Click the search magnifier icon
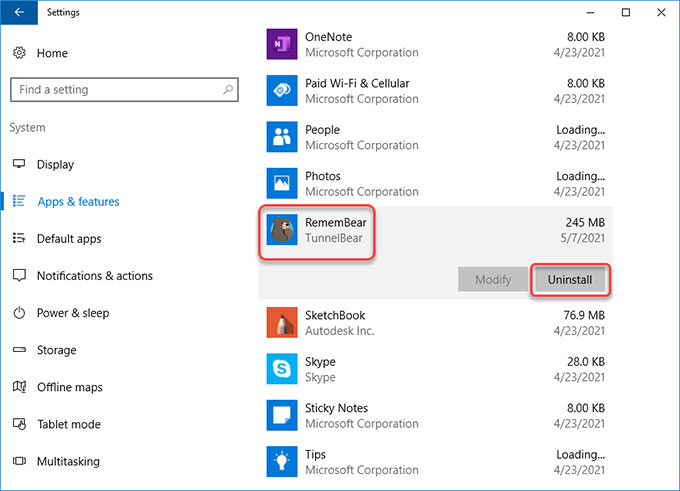680x491 pixels. pyautogui.click(x=228, y=90)
